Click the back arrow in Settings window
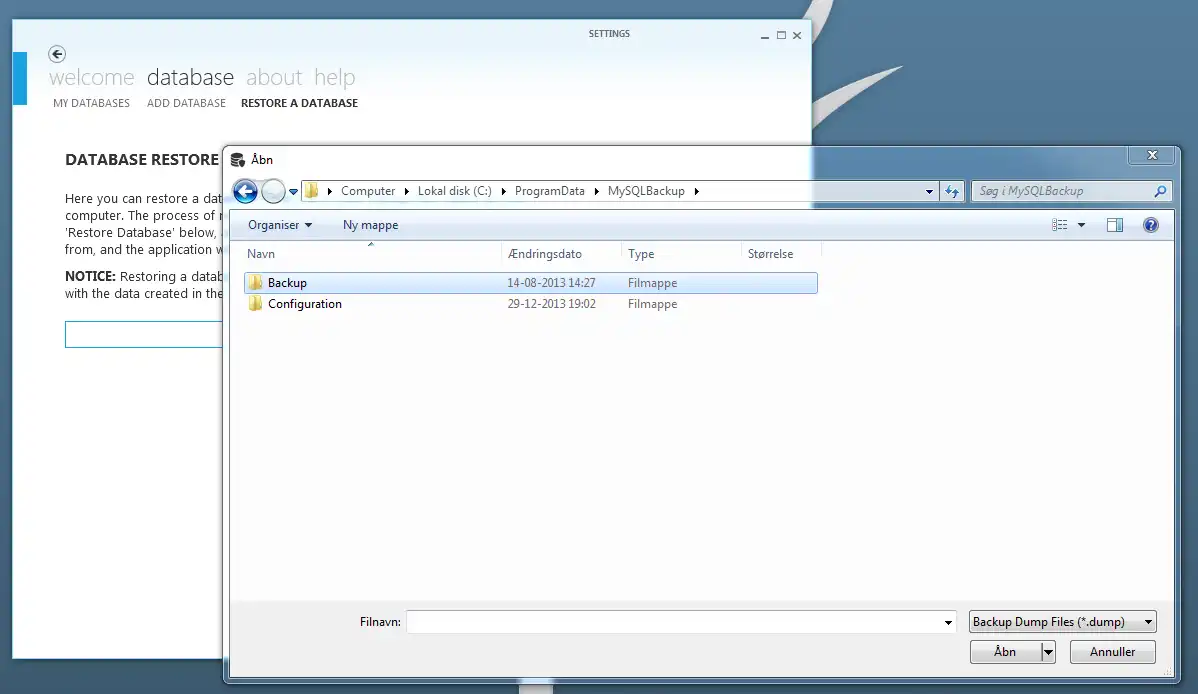 57,54
